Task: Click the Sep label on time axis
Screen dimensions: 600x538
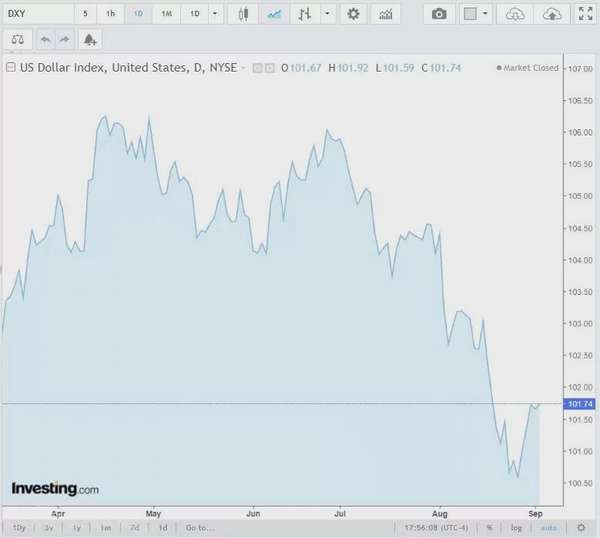Action: (x=535, y=514)
